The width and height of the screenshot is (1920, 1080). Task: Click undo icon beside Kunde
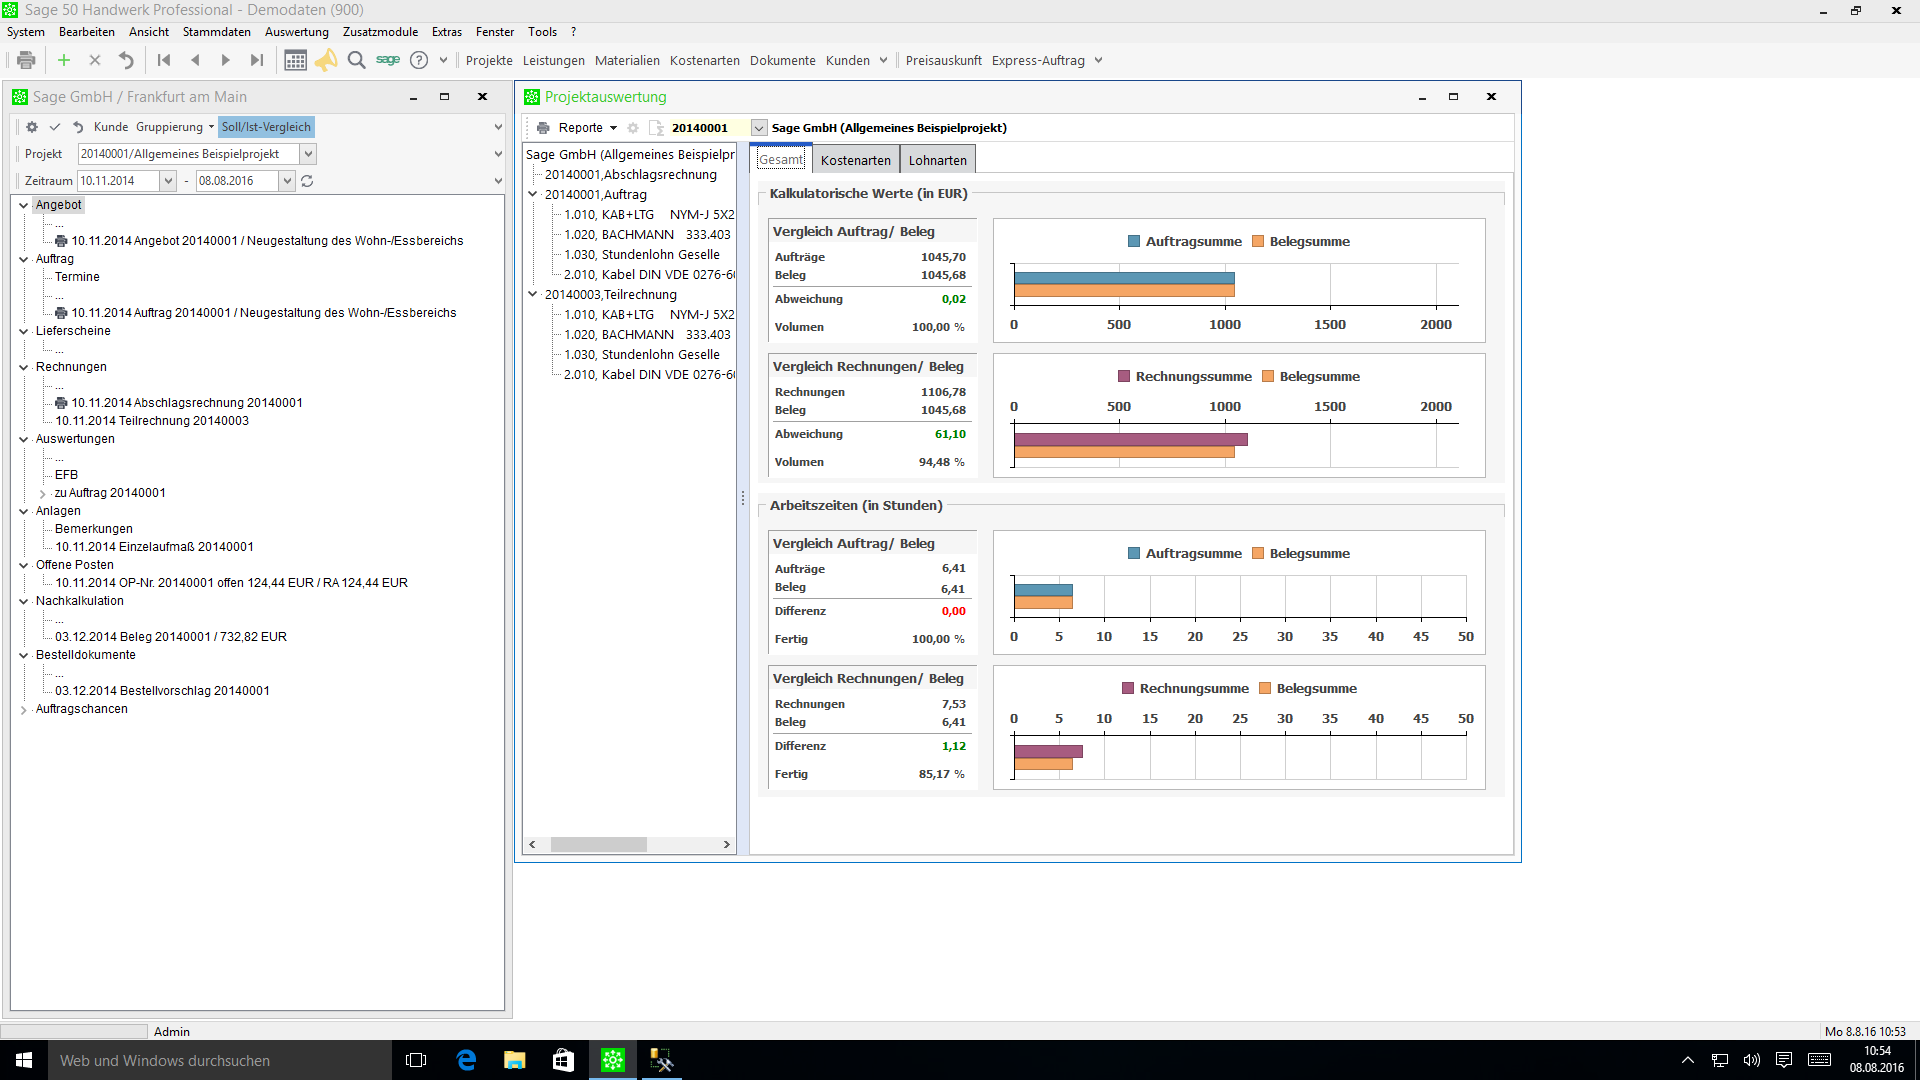click(78, 127)
